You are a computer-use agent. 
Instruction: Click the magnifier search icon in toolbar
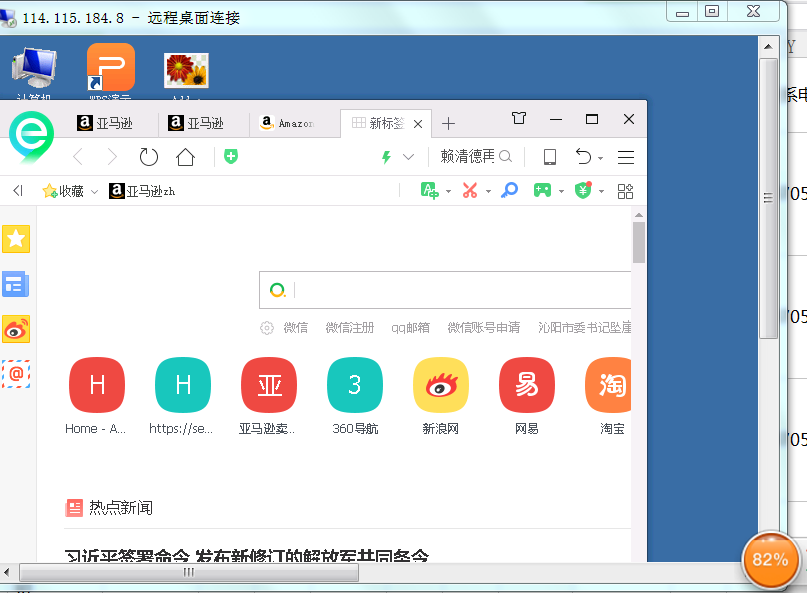(505, 156)
